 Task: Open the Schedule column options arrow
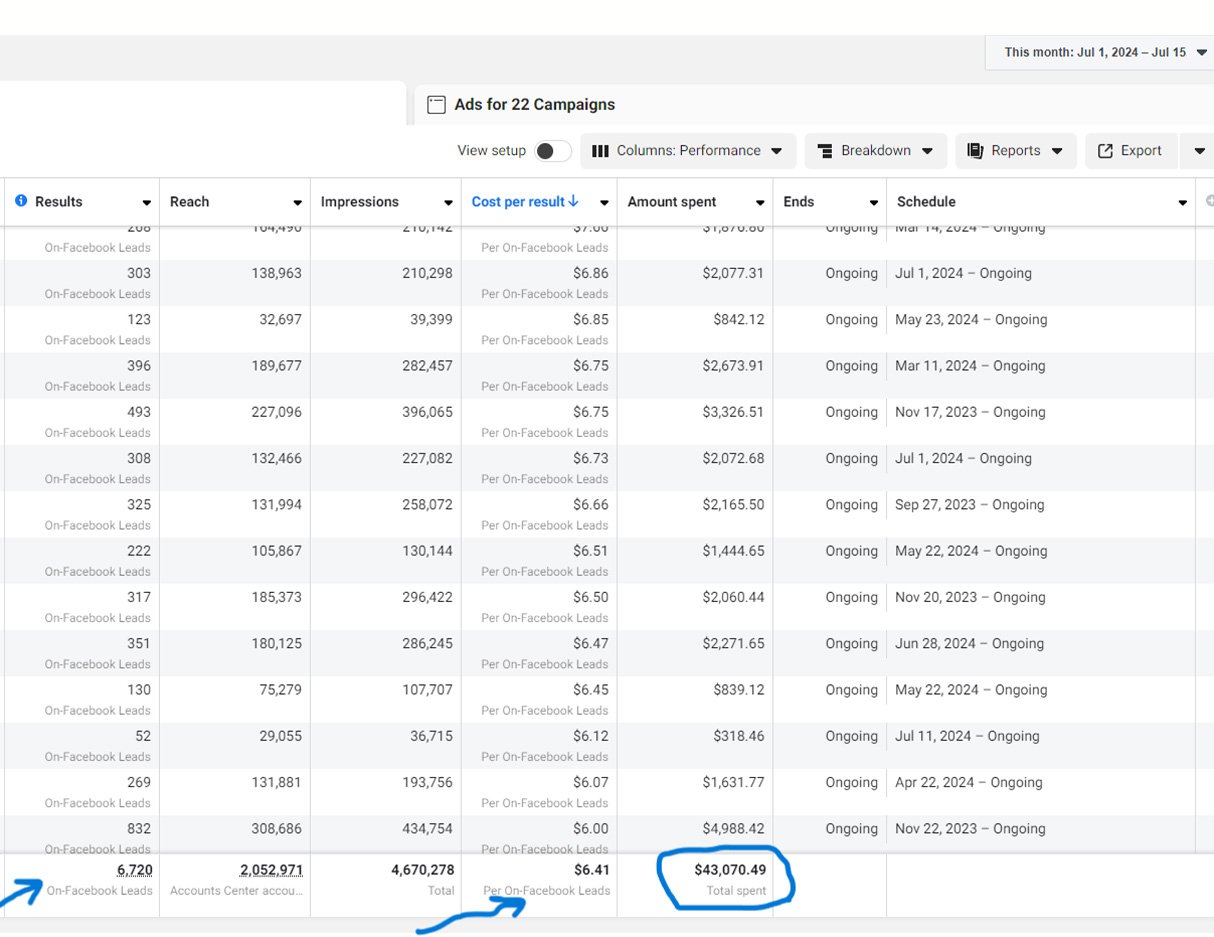1182,203
